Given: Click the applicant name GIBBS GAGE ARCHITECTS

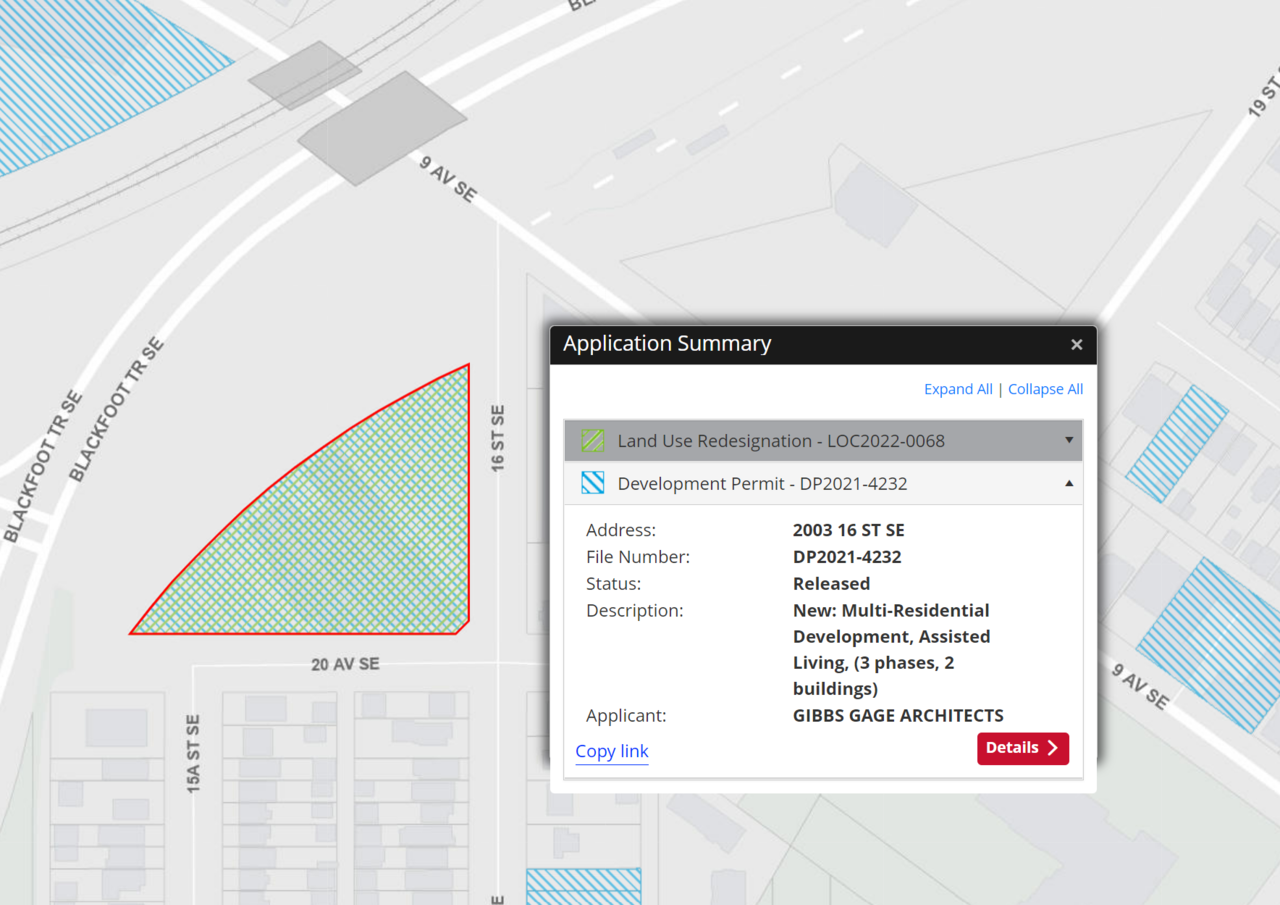Looking at the screenshot, I should (x=897, y=716).
